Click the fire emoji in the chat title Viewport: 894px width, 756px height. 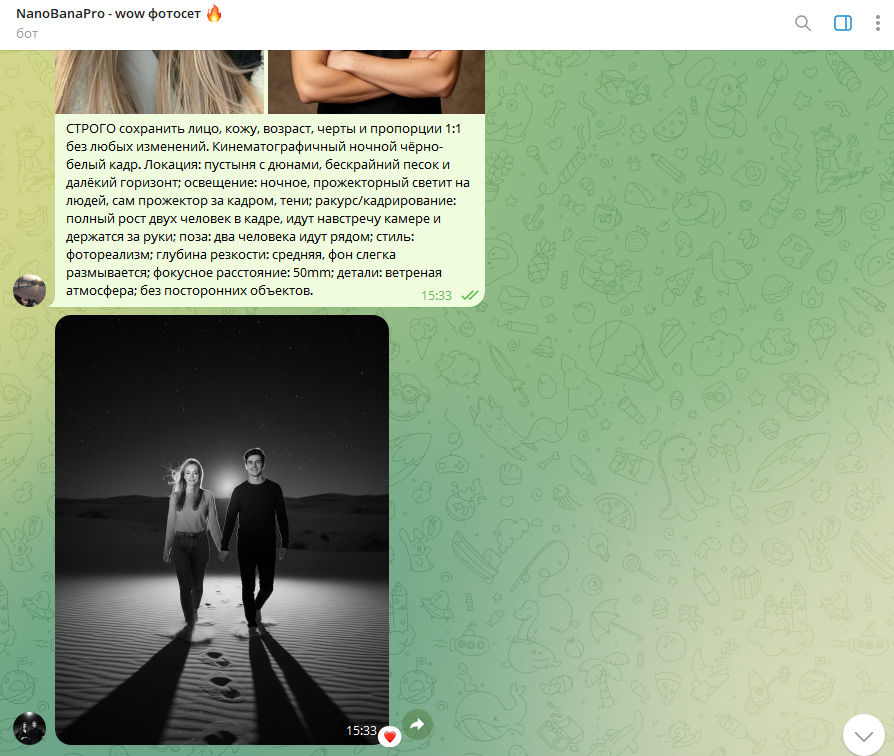214,13
